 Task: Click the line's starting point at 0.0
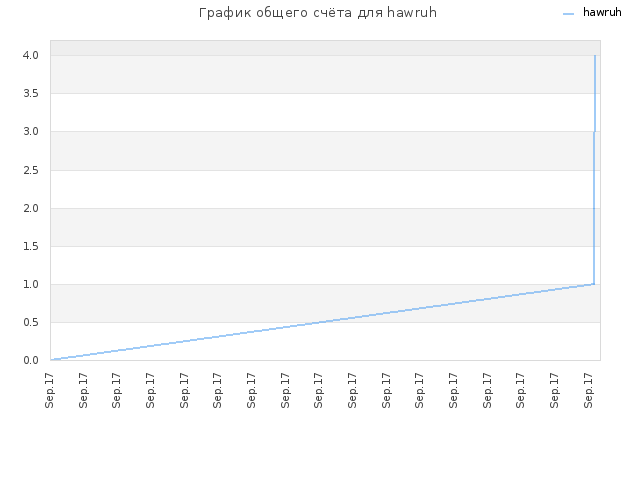pos(51,360)
